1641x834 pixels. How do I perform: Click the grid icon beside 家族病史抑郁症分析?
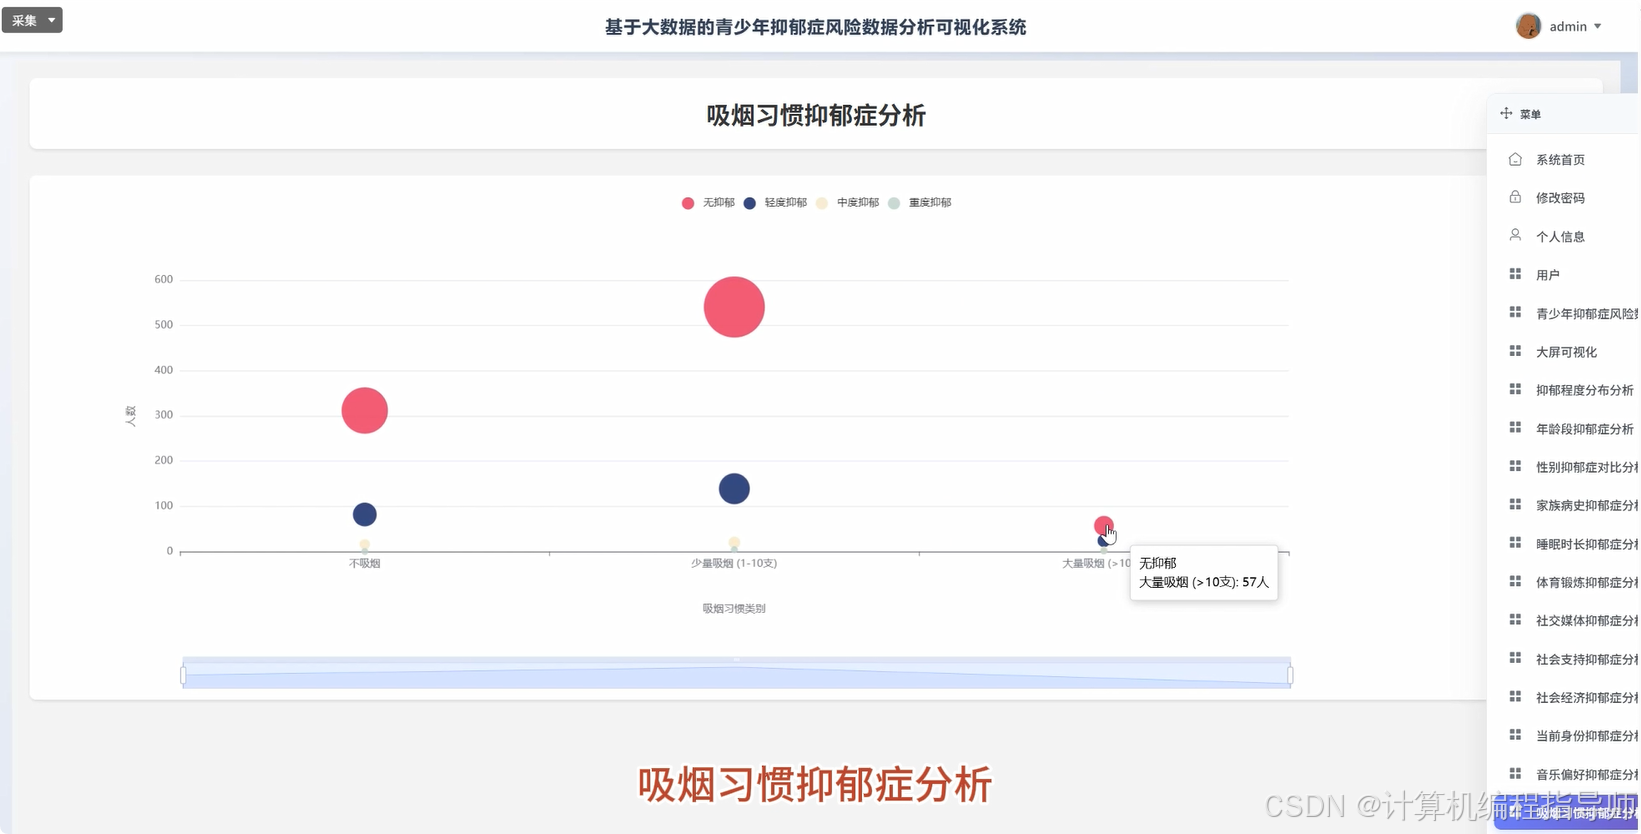click(x=1515, y=505)
